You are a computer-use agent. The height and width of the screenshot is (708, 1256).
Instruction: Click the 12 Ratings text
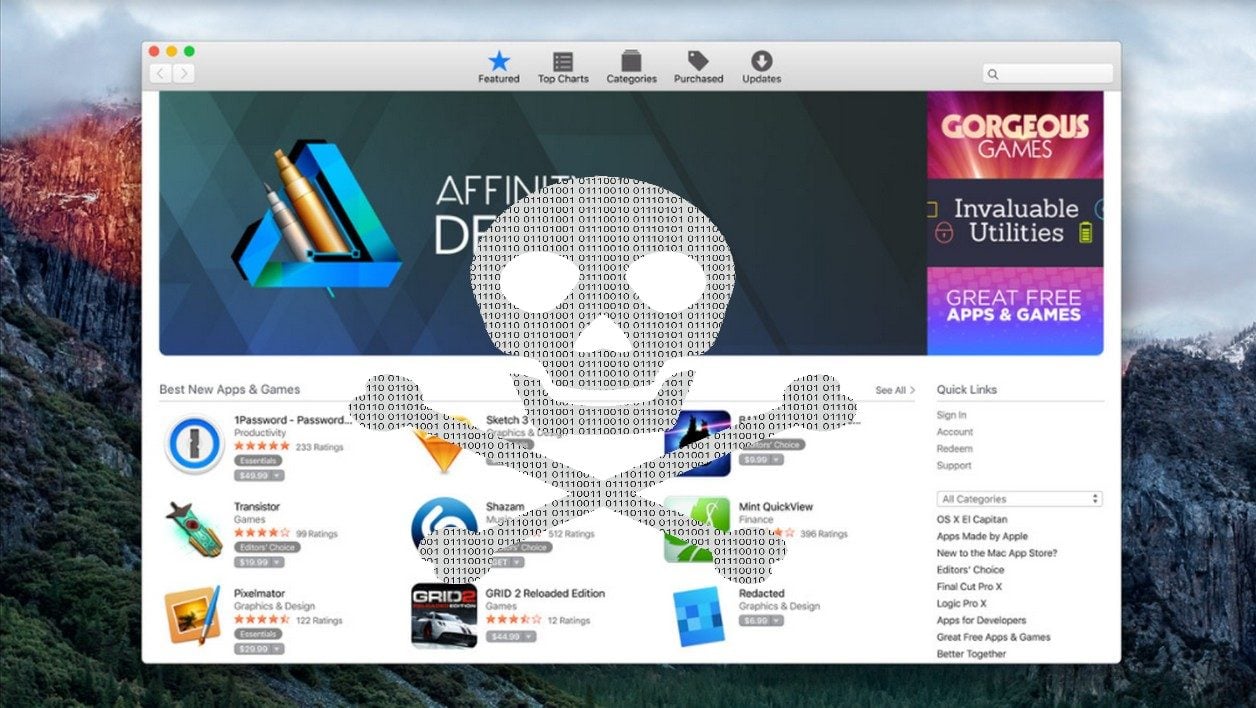[568, 620]
